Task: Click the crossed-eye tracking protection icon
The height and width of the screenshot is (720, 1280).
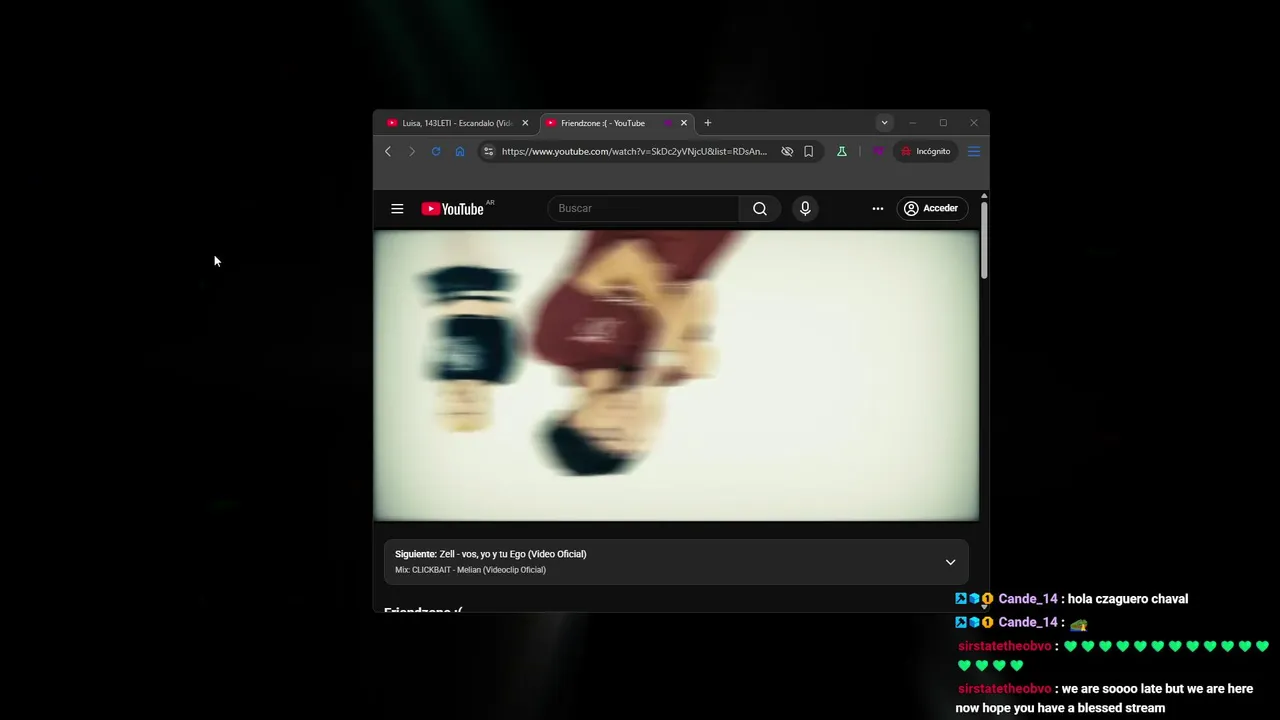Action: click(x=787, y=151)
